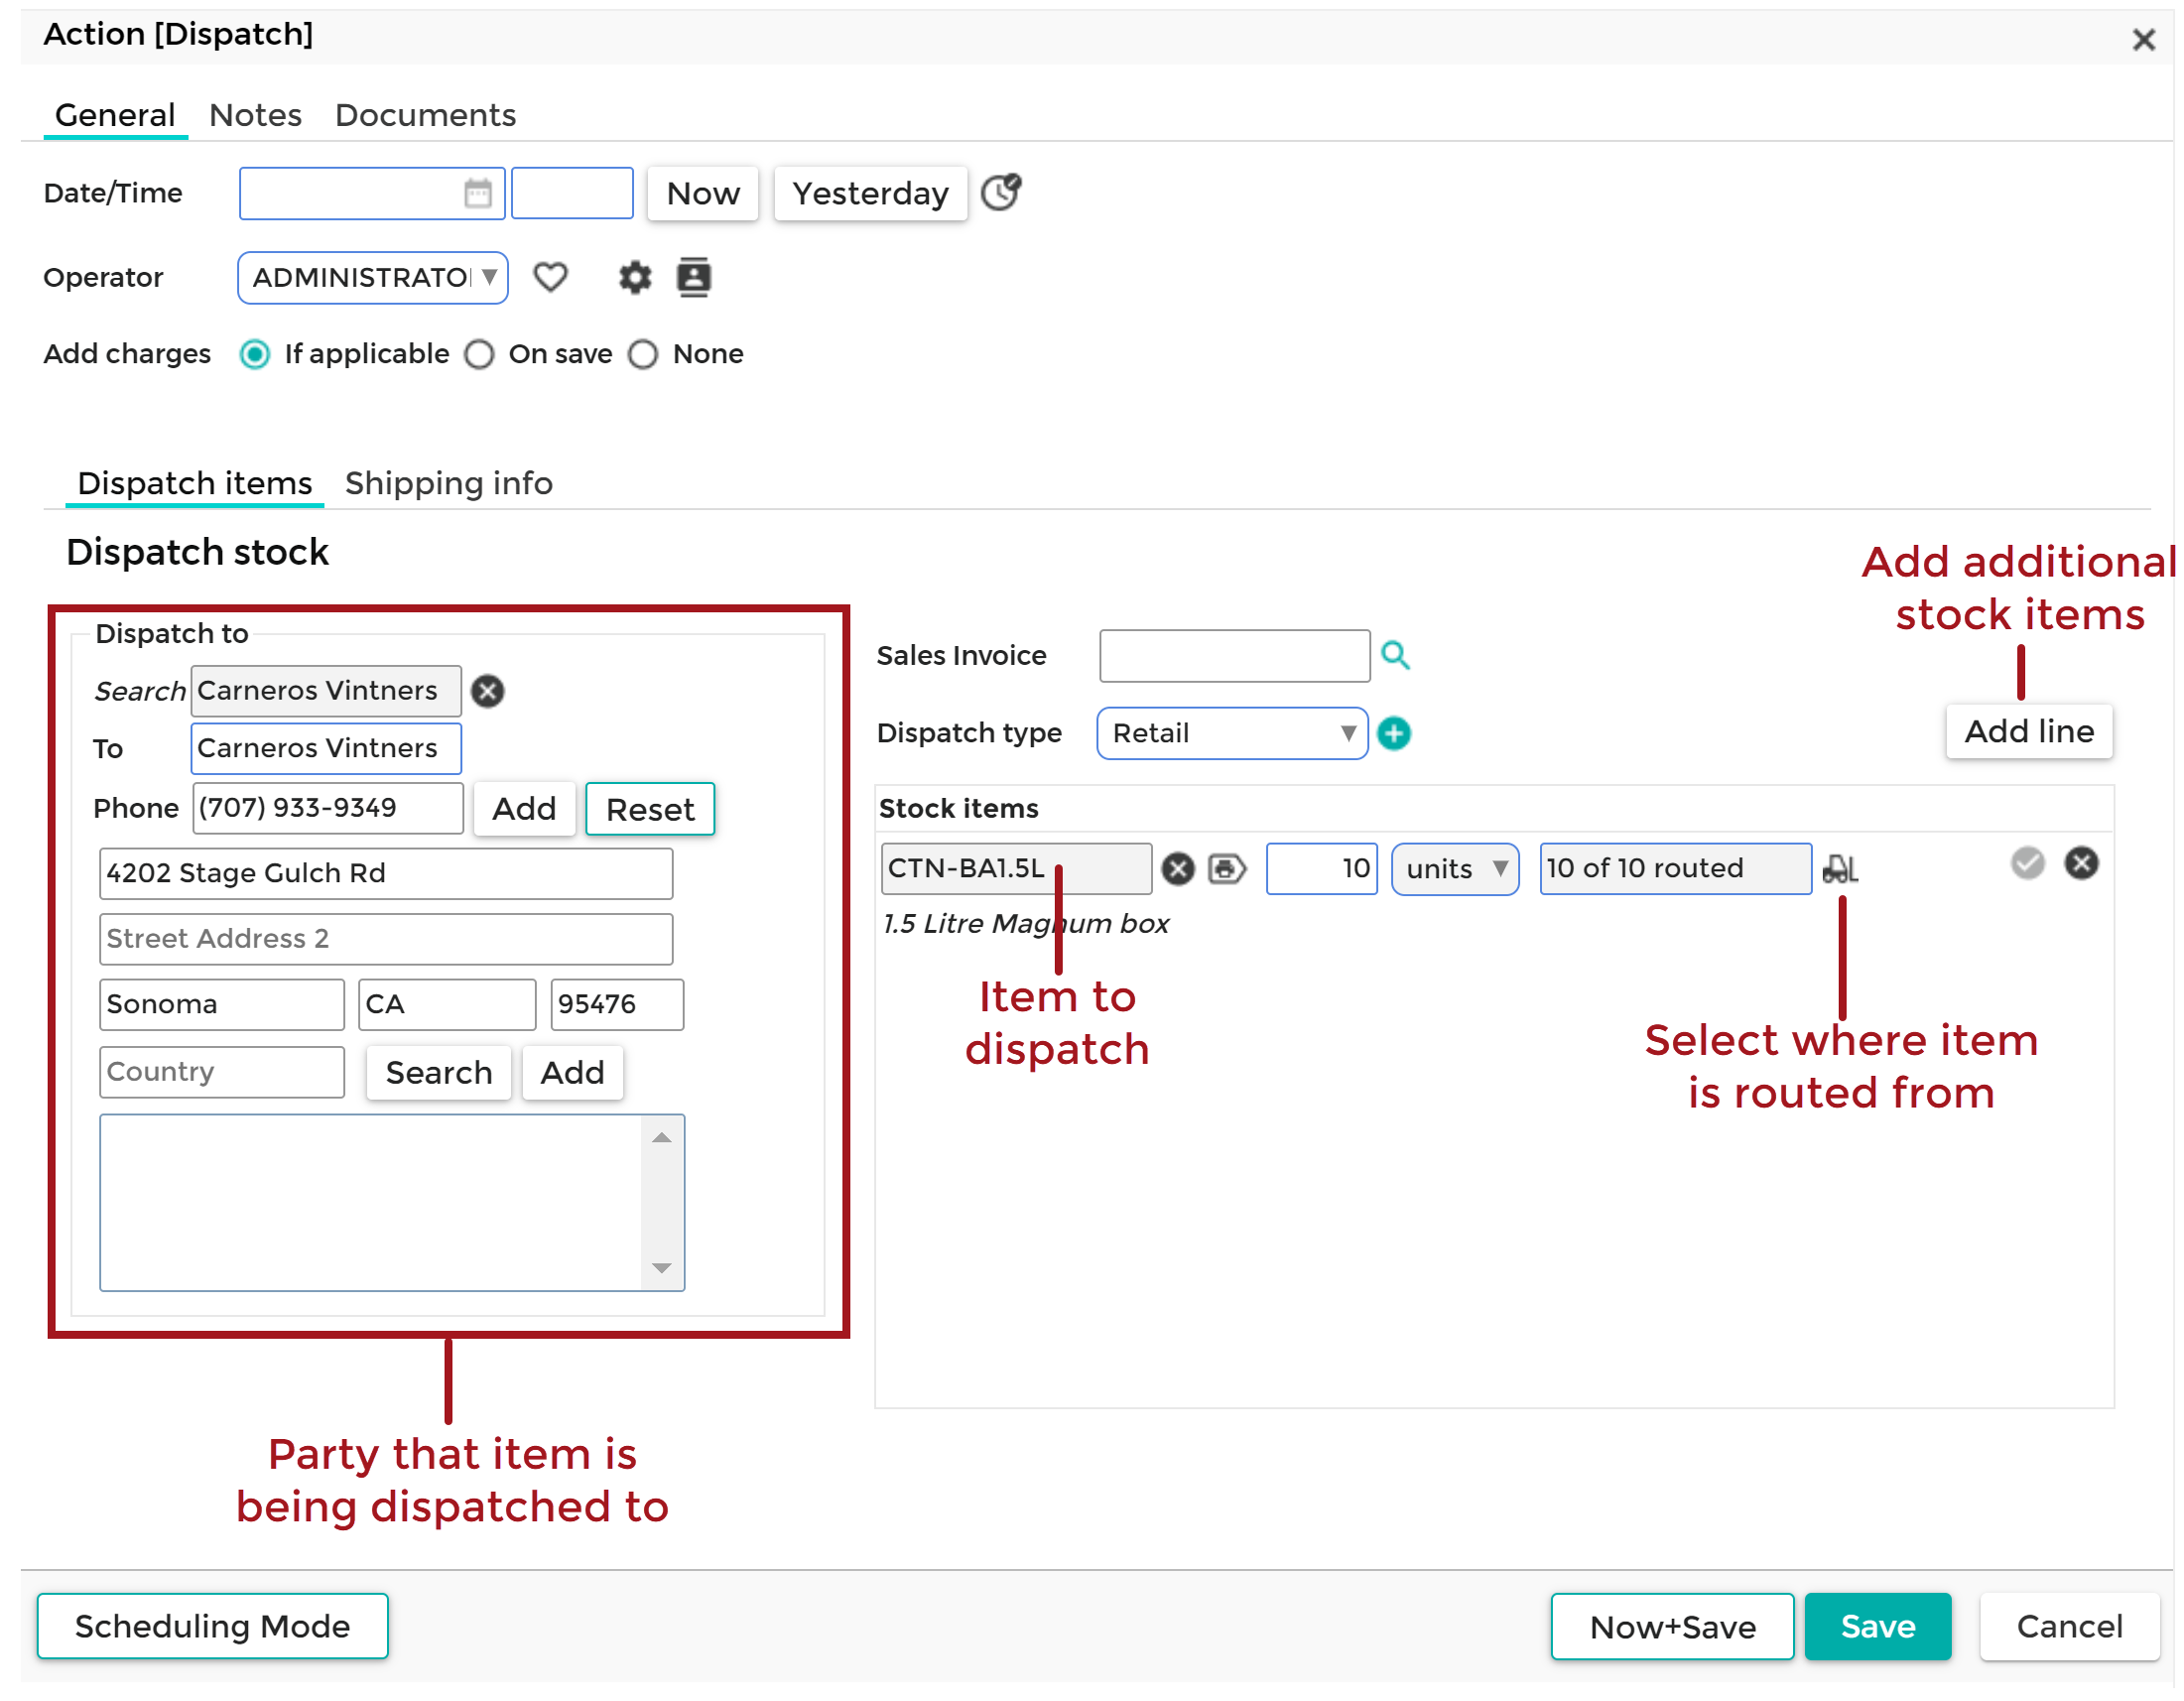The height and width of the screenshot is (1701, 2184).
Task: Click the time input field
Action: [x=573, y=193]
